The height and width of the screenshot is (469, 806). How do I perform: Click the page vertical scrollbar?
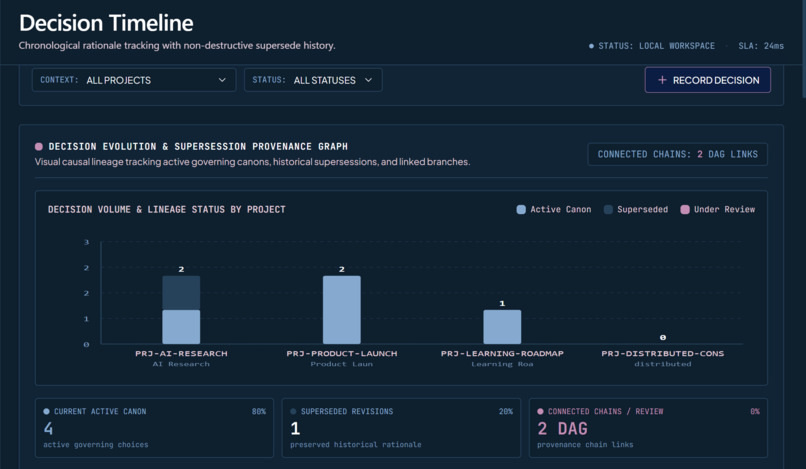(803, 48)
